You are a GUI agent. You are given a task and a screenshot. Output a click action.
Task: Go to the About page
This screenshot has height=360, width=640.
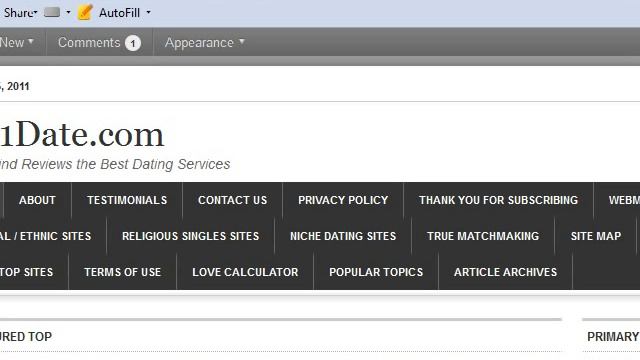pyautogui.click(x=37, y=200)
